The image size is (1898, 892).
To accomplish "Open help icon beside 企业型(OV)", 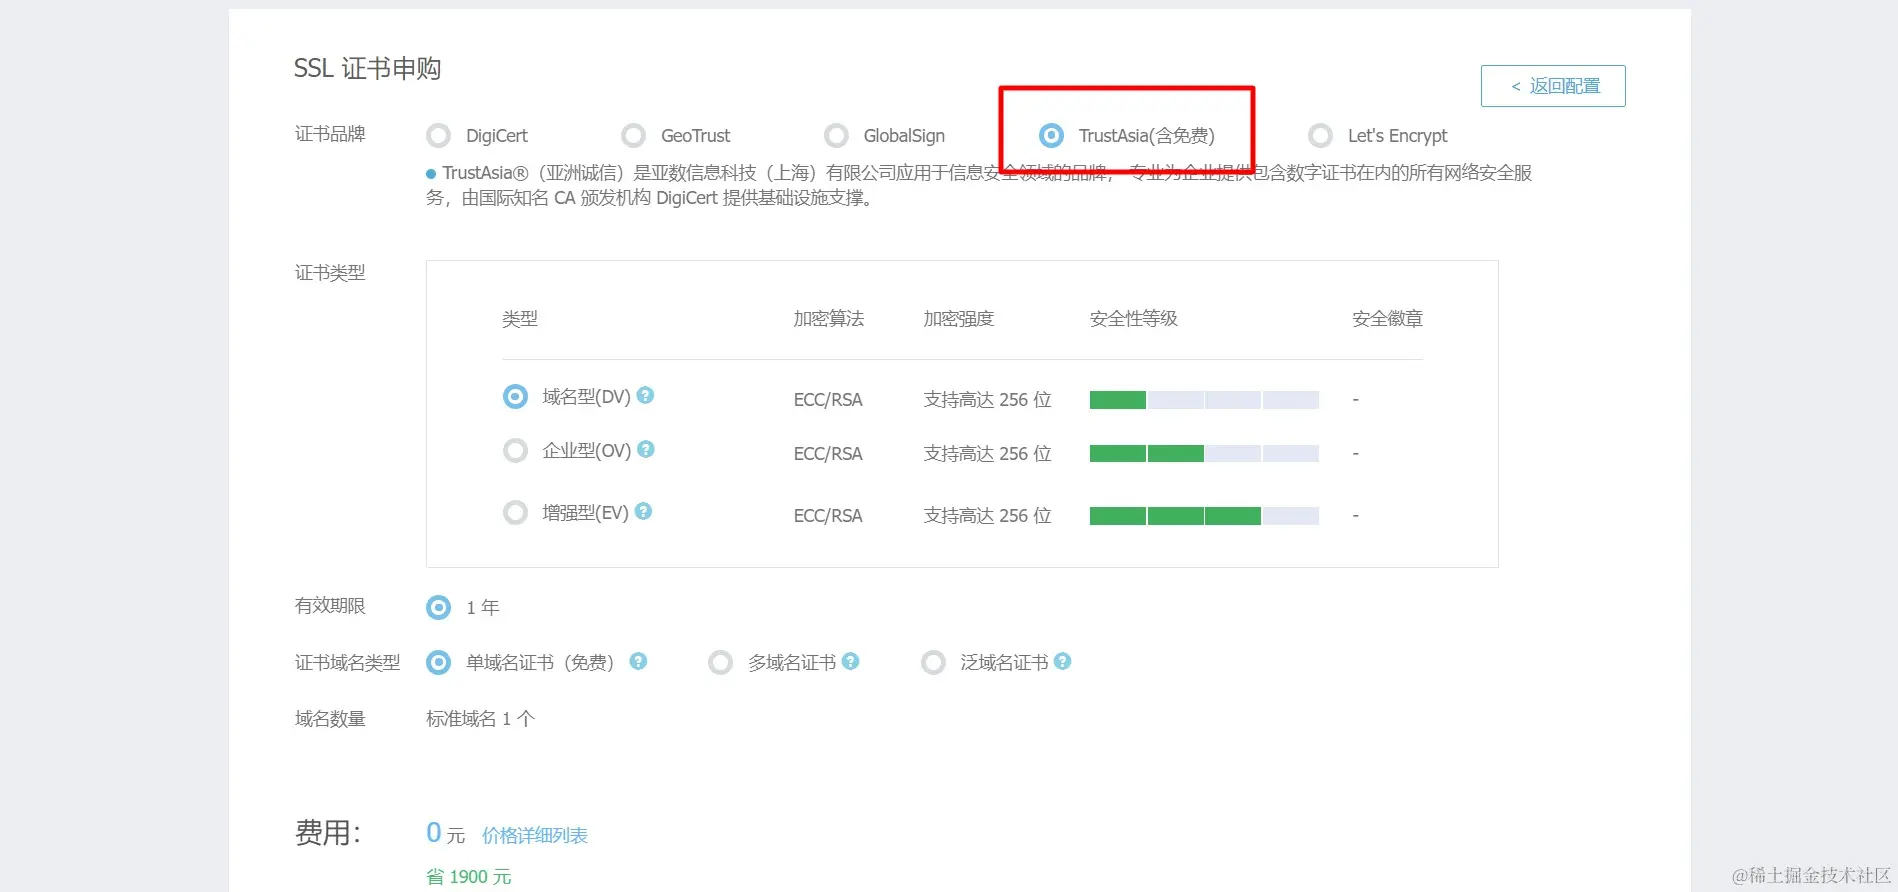I will (x=646, y=449).
